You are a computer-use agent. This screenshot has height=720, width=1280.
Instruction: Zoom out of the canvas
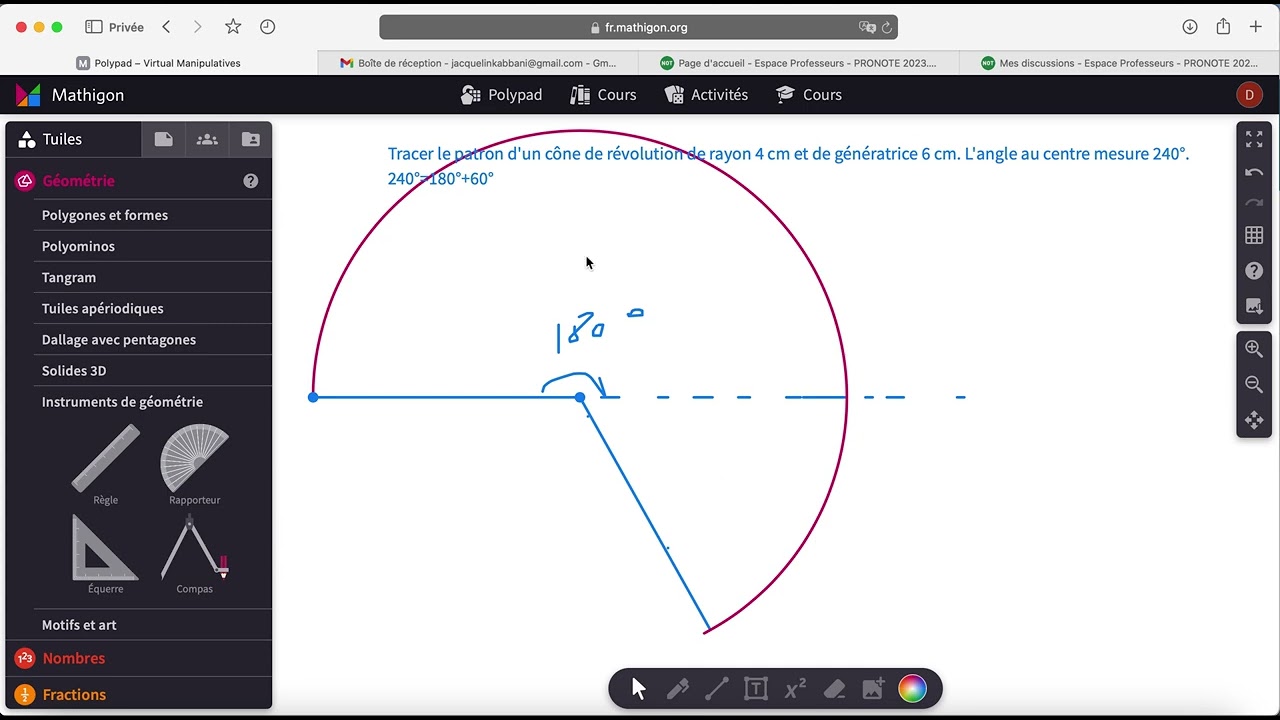(x=1254, y=384)
